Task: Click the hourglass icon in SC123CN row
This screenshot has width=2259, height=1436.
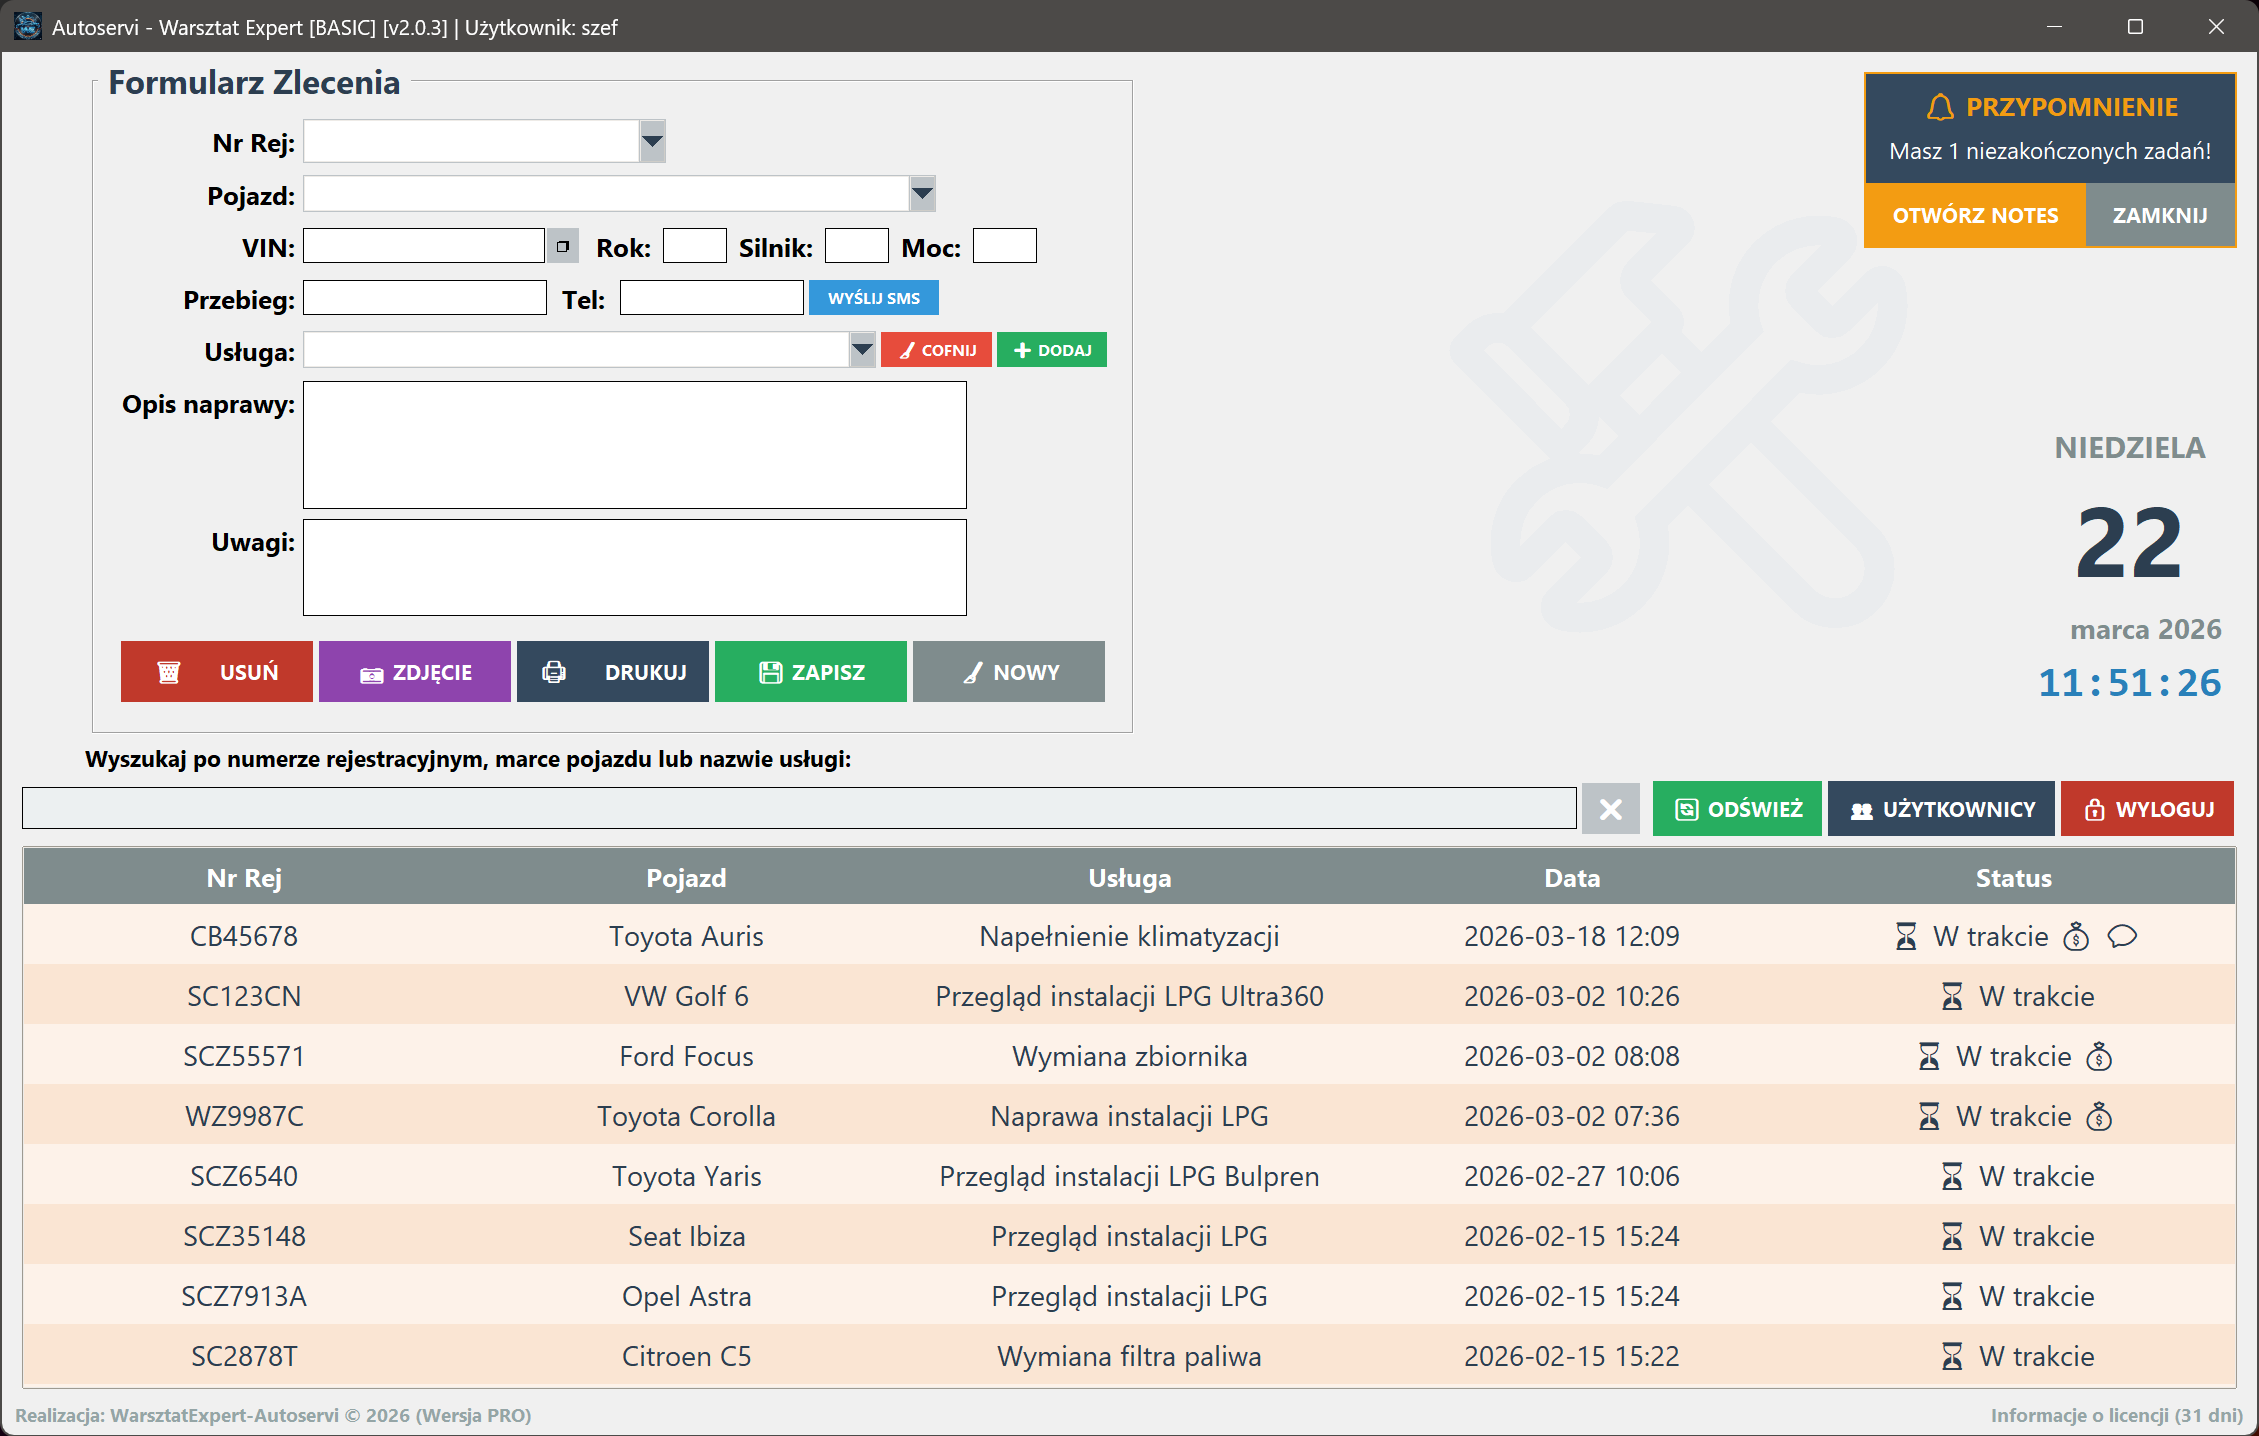Action: click(1951, 996)
